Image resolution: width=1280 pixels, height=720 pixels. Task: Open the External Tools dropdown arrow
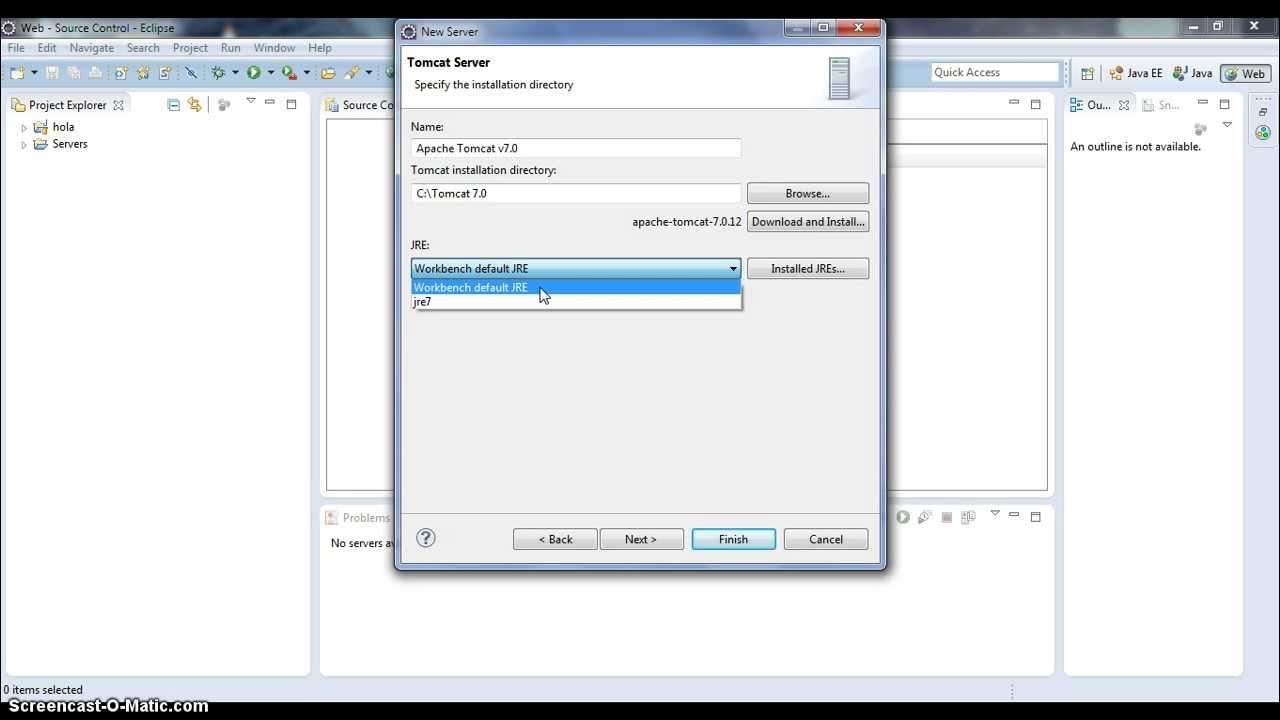306,73
